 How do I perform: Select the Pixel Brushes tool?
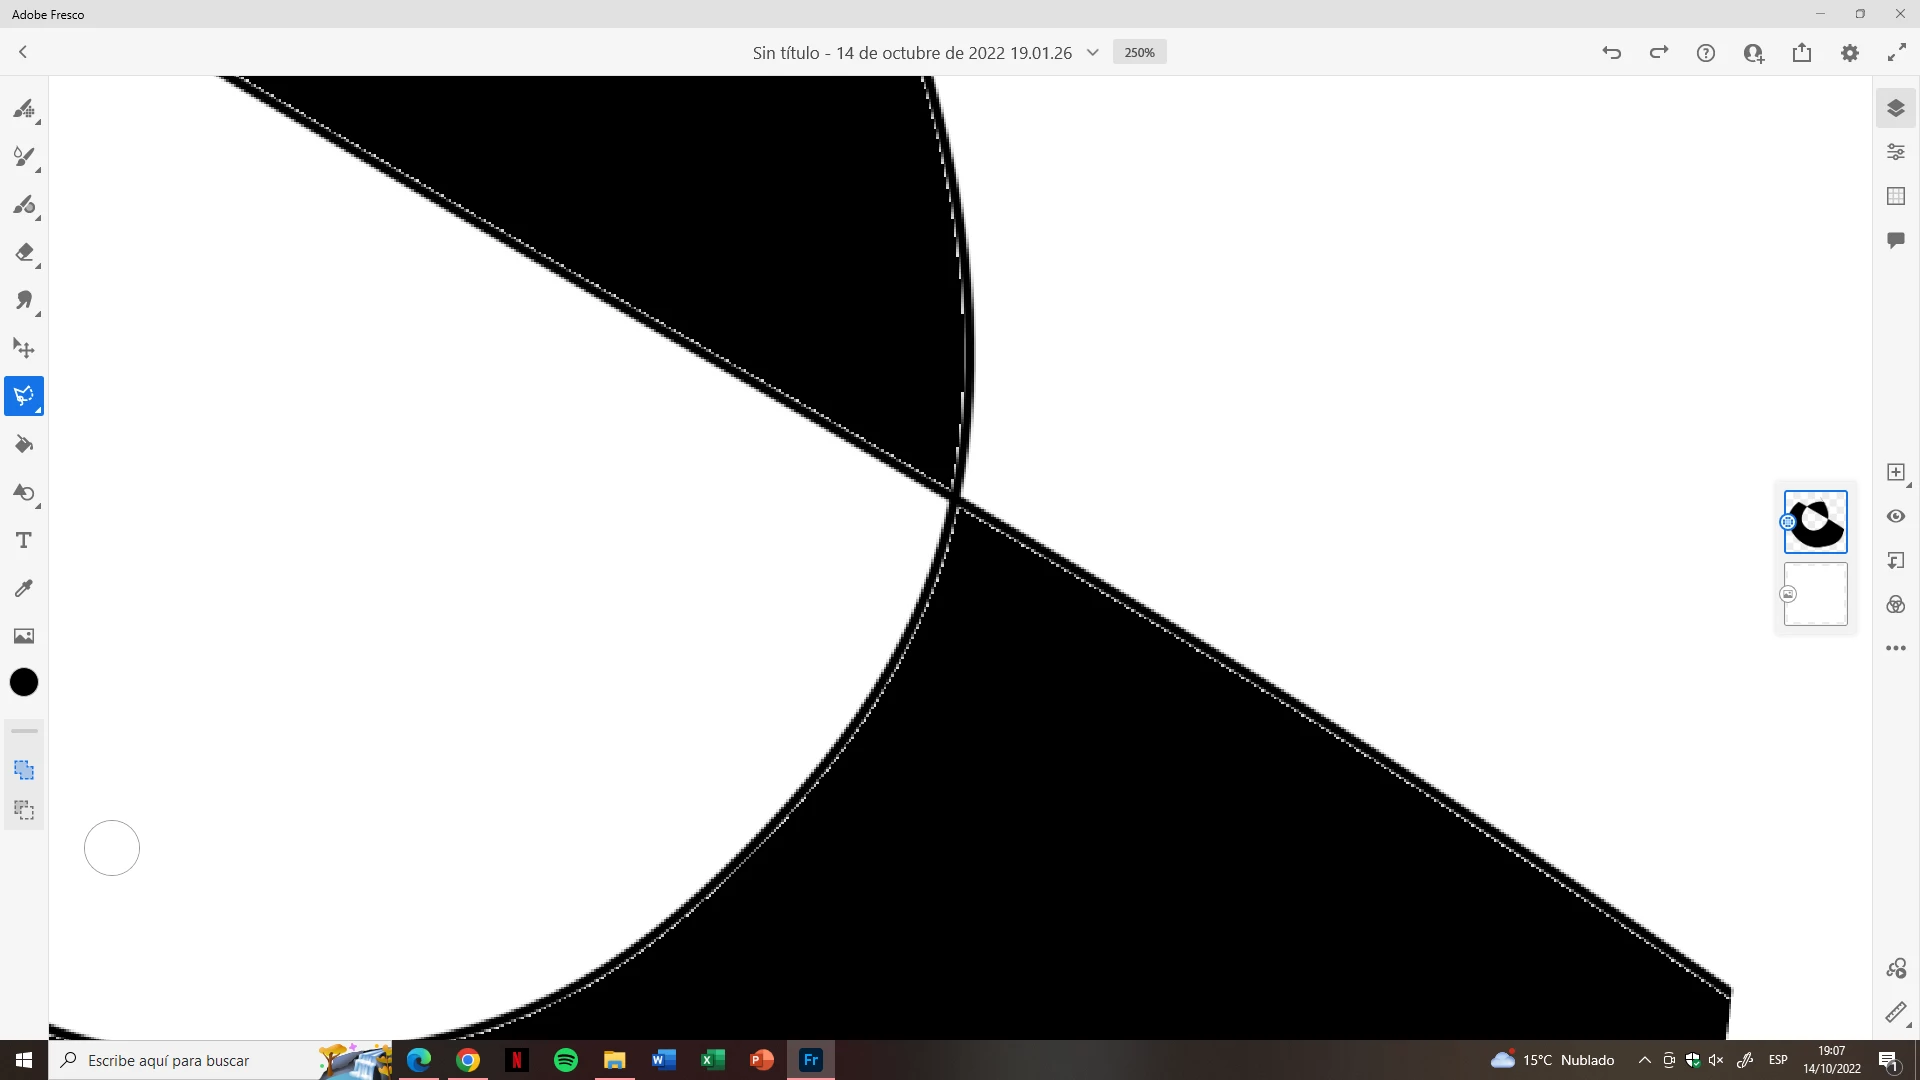click(x=24, y=108)
